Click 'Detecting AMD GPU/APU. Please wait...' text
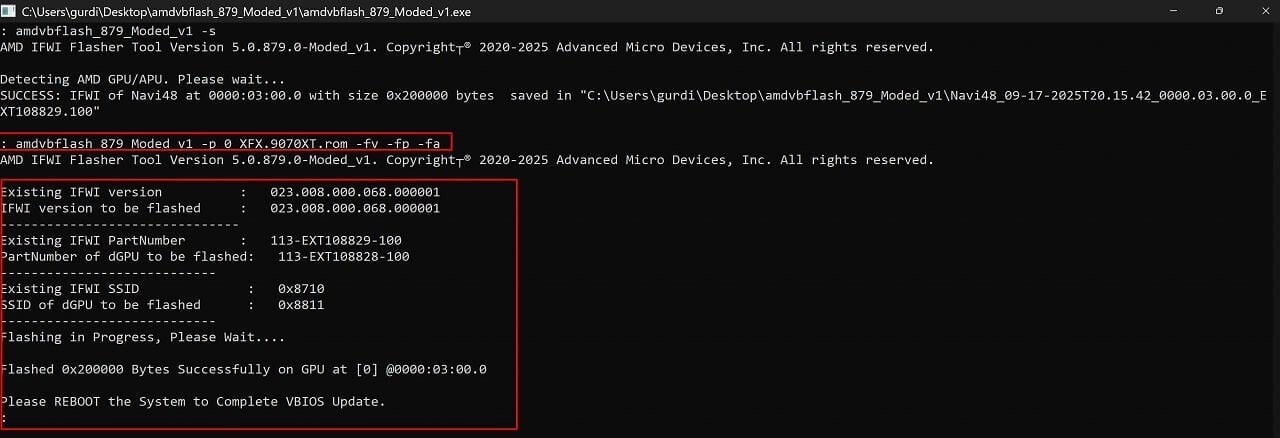 click(142, 79)
